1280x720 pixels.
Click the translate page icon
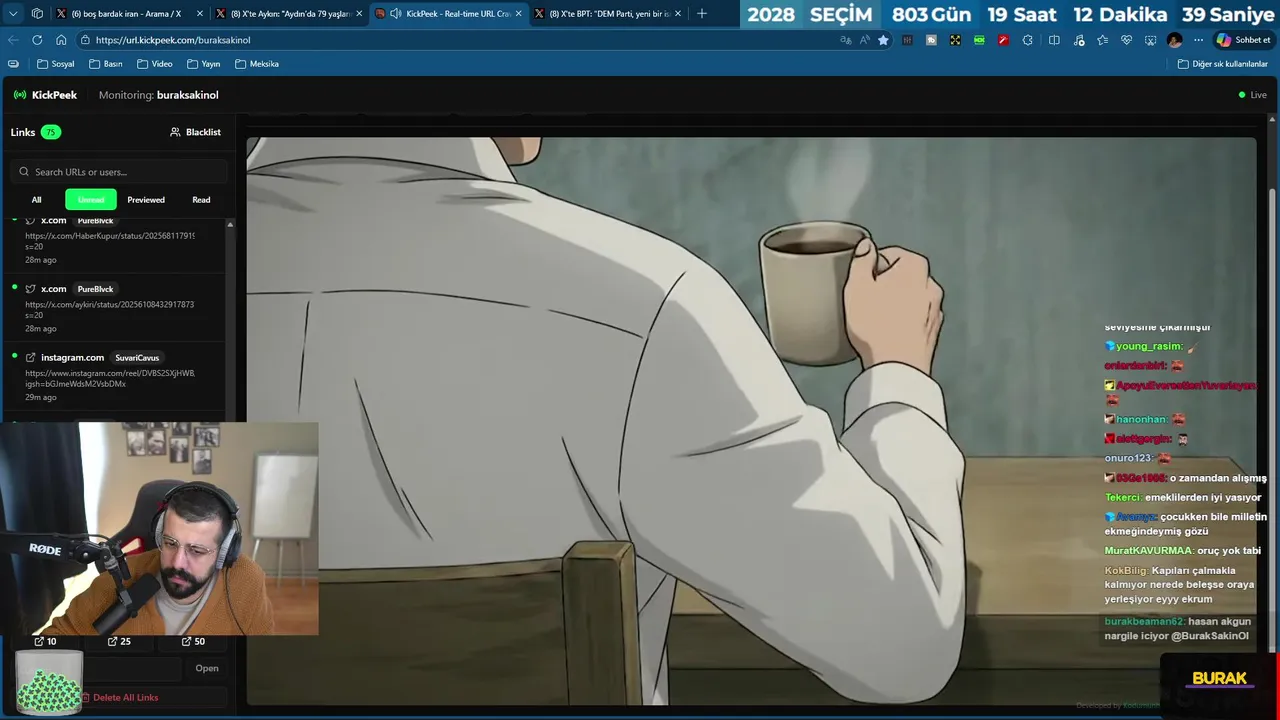coord(846,40)
